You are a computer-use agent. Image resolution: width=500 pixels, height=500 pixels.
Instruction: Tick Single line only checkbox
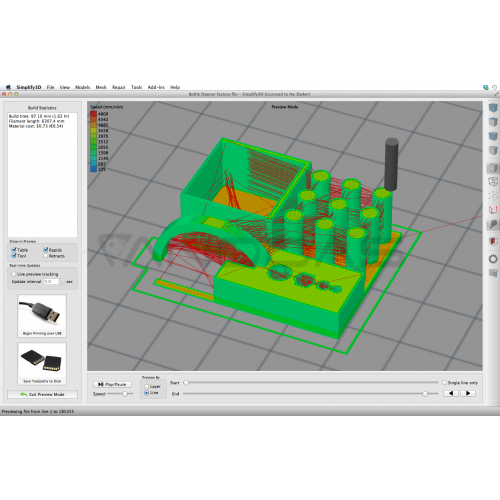444,383
